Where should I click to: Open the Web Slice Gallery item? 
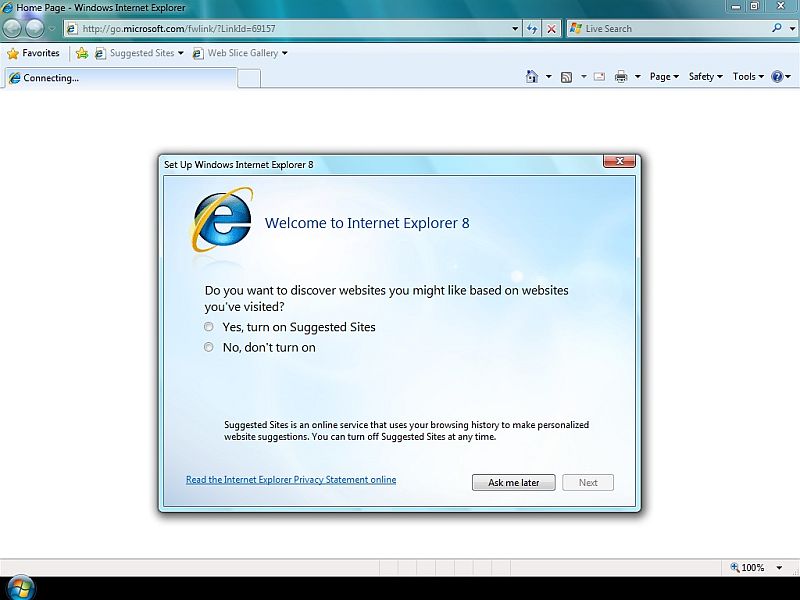[240, 53]
